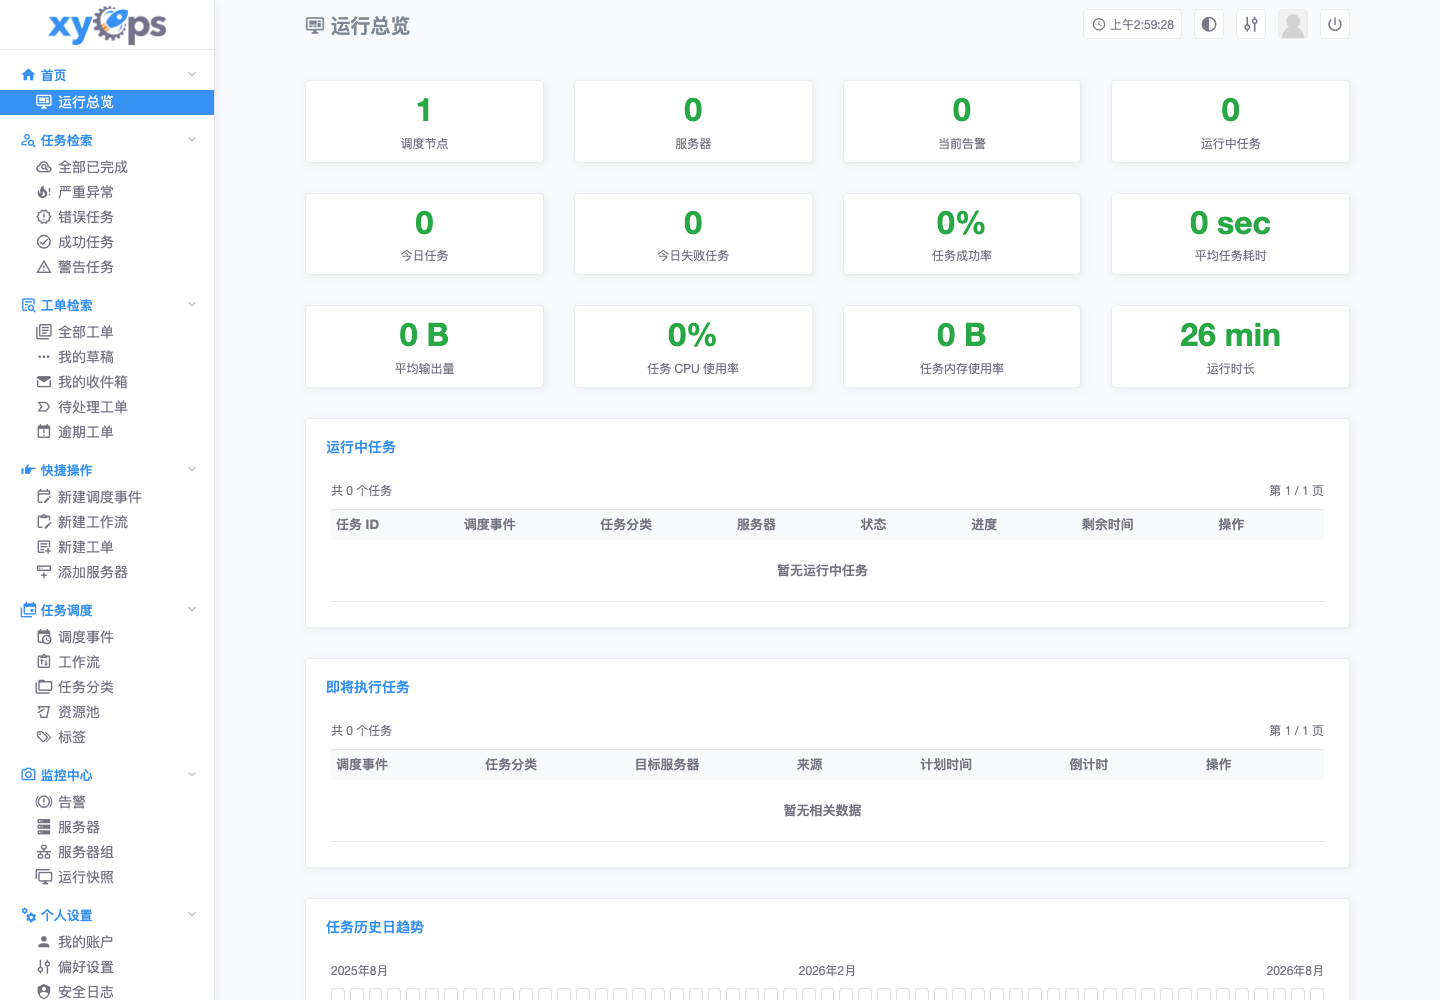Click the 我的草稿 dots icon
The height and width of the screenshot is (1000, 1440).
[x=44, y=357]
